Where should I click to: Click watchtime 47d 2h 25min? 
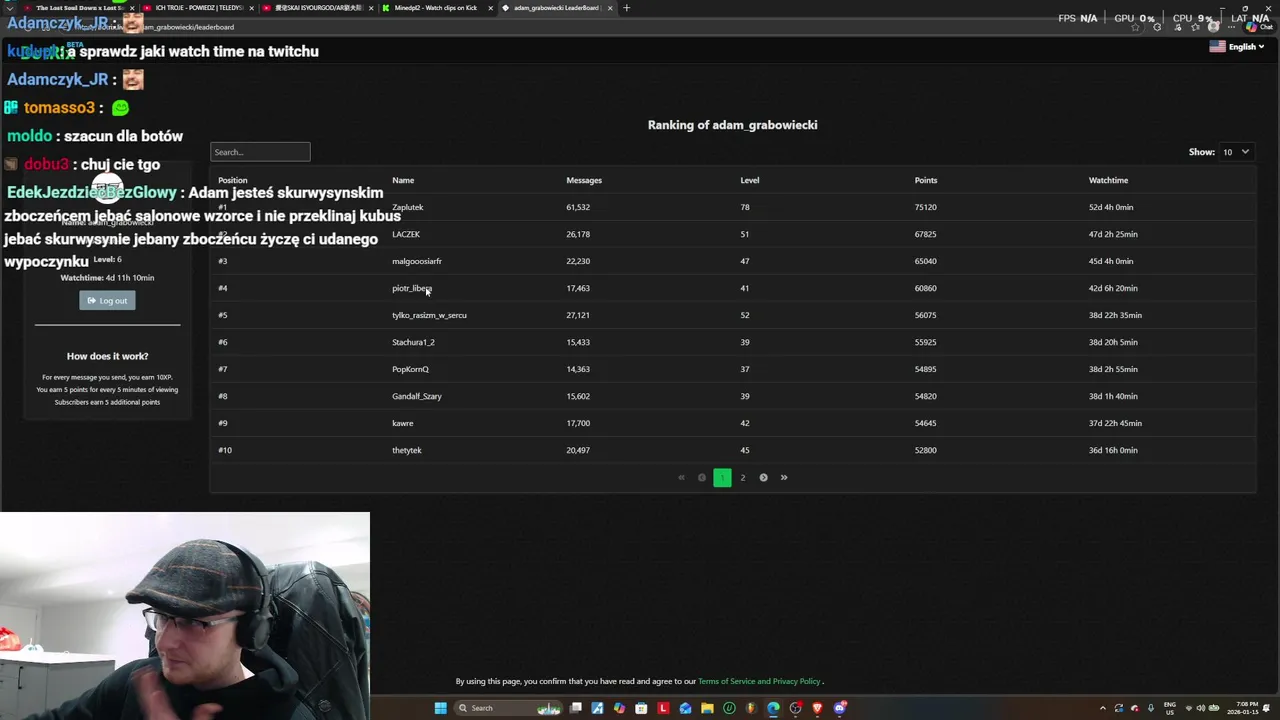1113,234
